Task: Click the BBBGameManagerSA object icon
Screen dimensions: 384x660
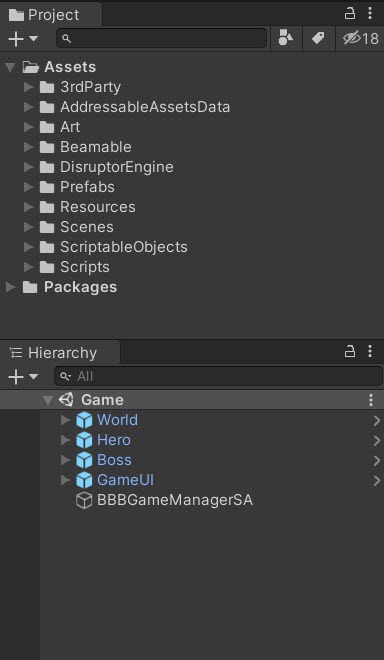Action: [x=84, y=500]
